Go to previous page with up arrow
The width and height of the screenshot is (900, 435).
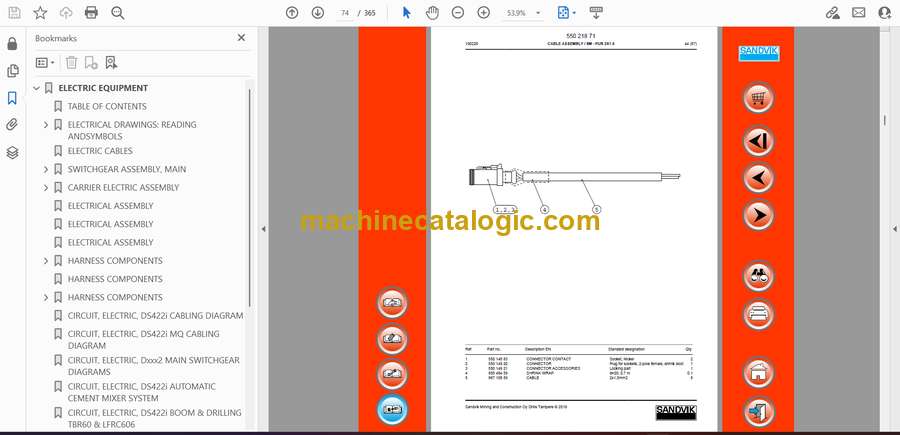(x=292, y=13)
